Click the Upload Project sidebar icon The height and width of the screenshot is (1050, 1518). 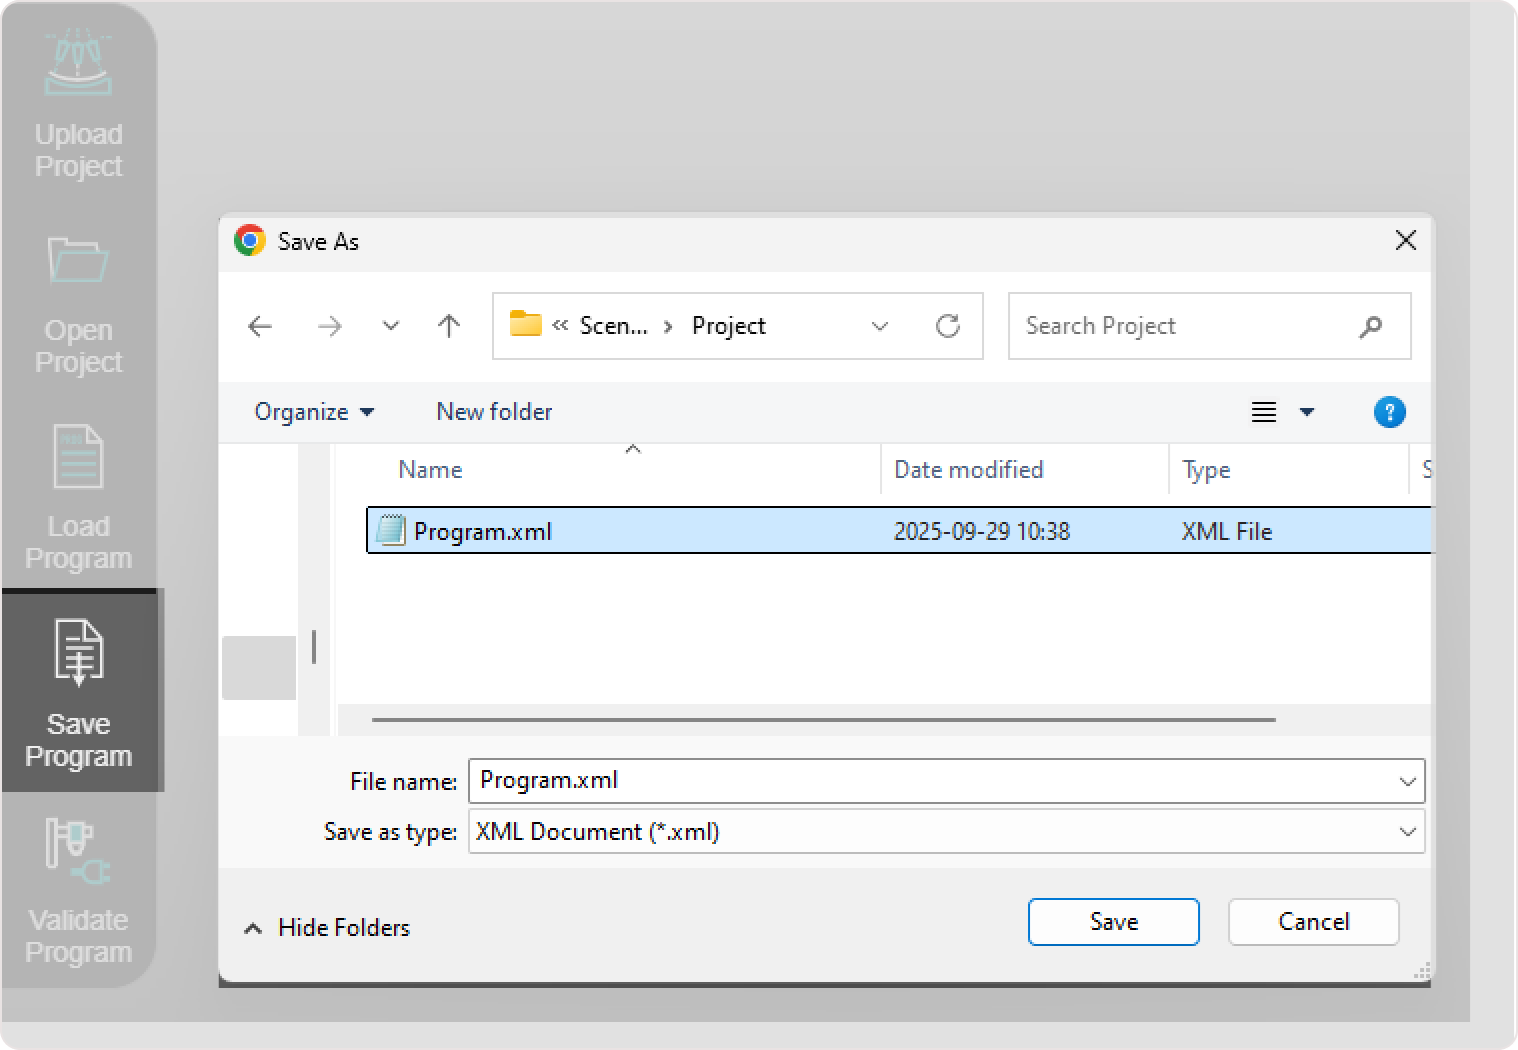78,65
